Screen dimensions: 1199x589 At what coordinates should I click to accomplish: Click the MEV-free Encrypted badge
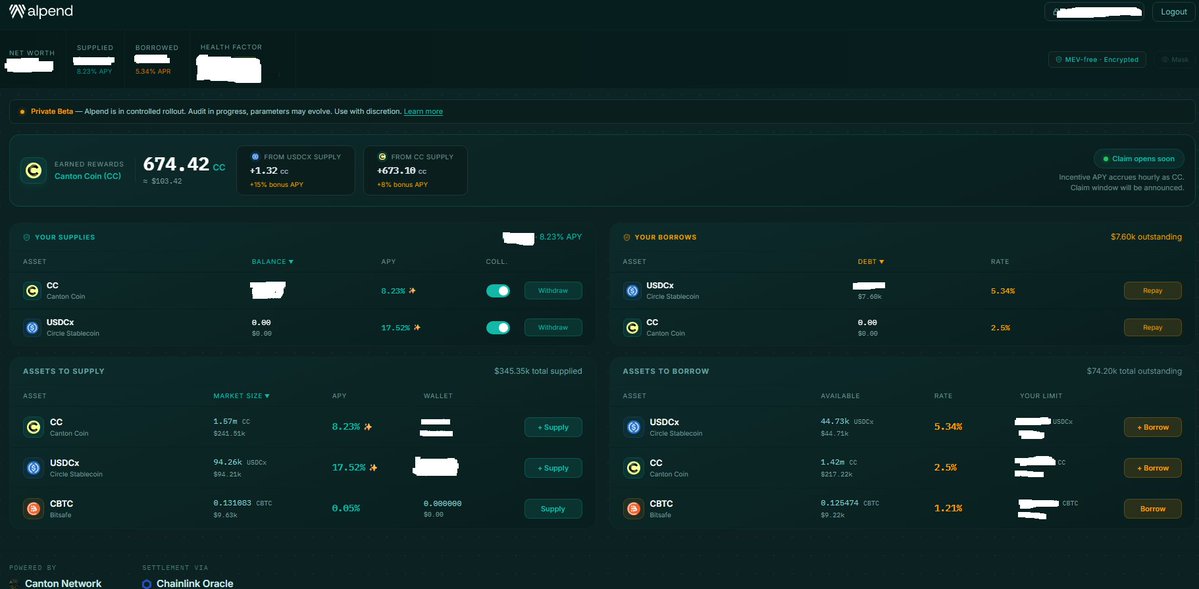coord(1097,60)
